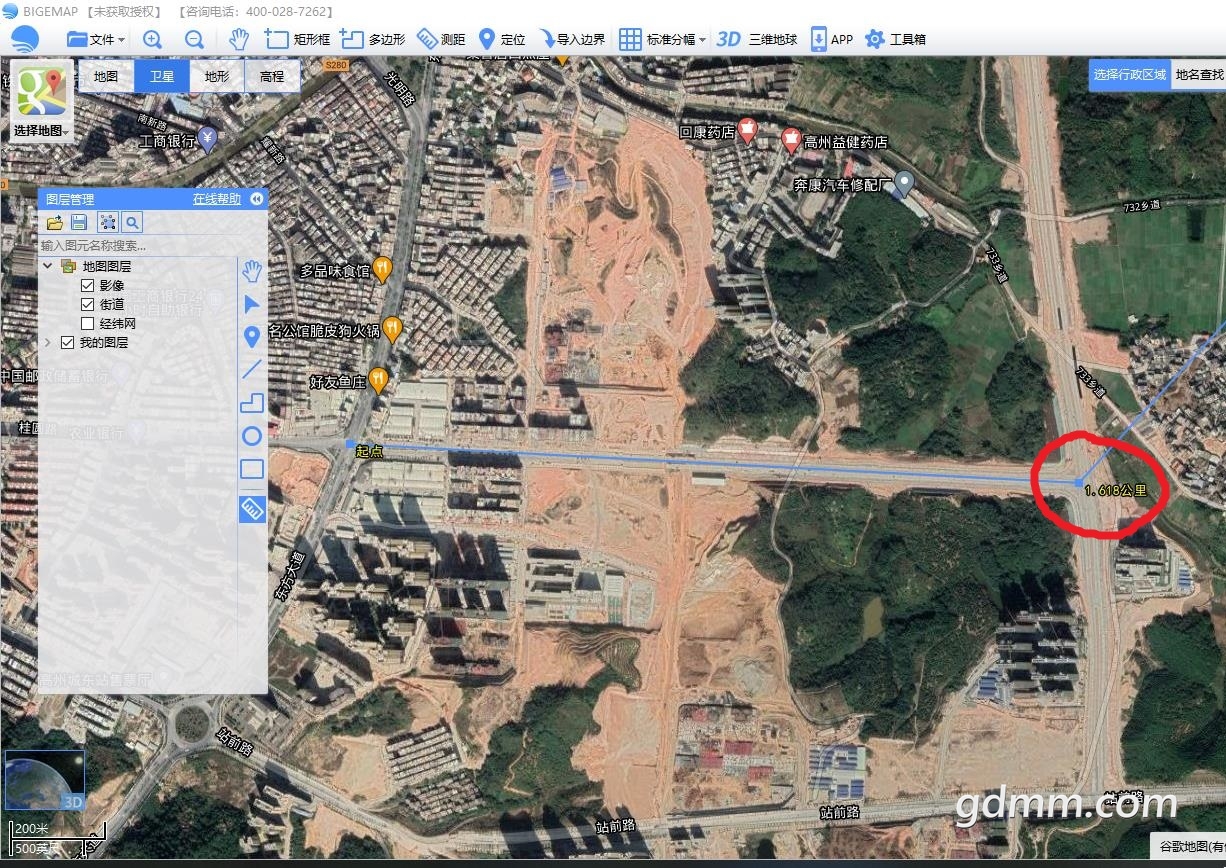
Task: Click the select-features node icon in layer panel
Action: point(107,222)
